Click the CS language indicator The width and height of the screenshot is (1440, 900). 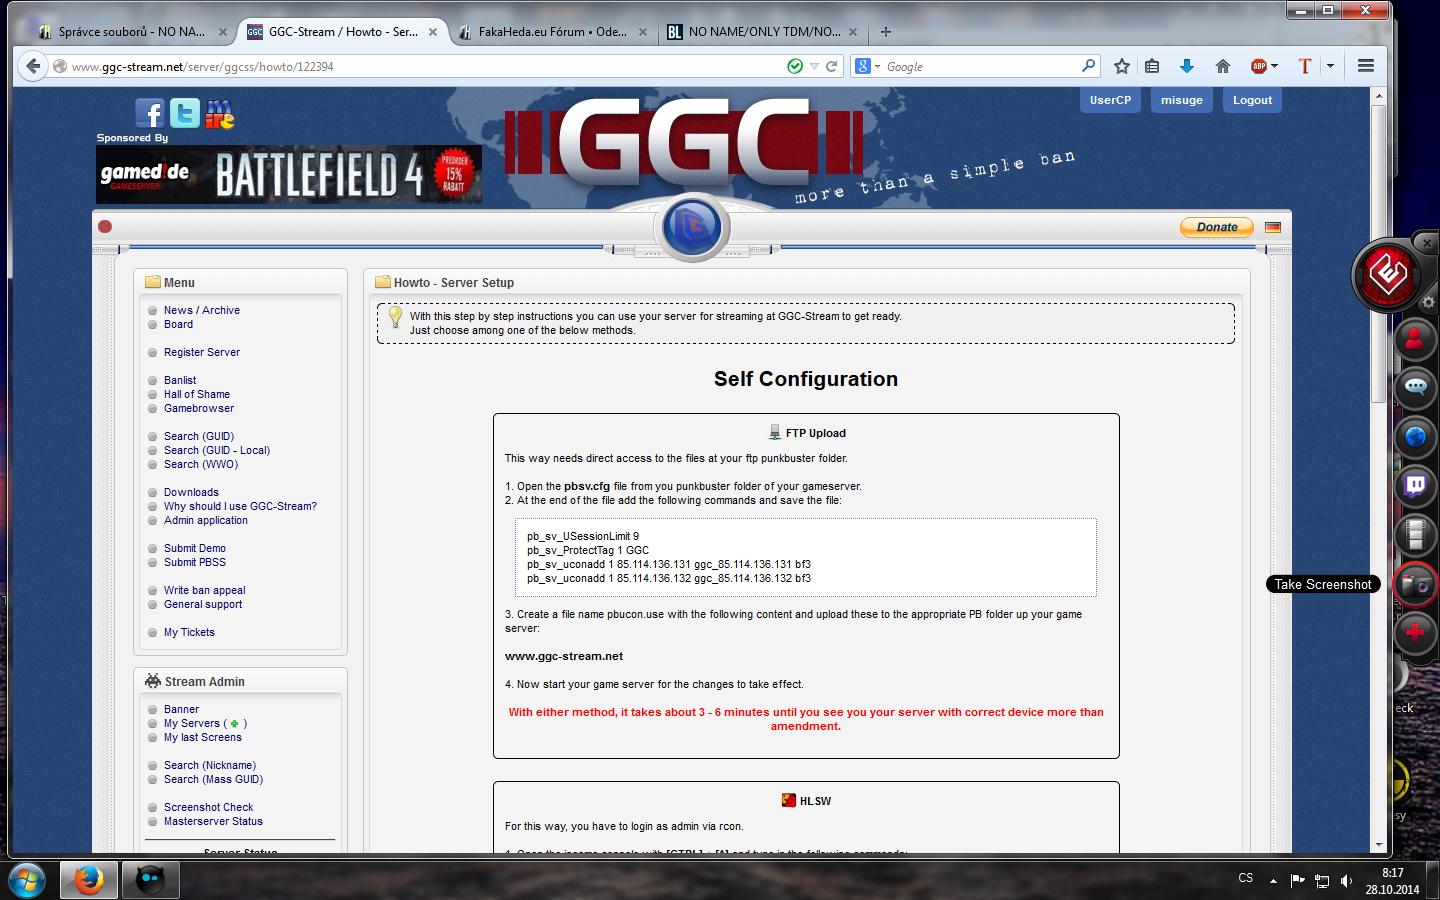pos(1245,878)
